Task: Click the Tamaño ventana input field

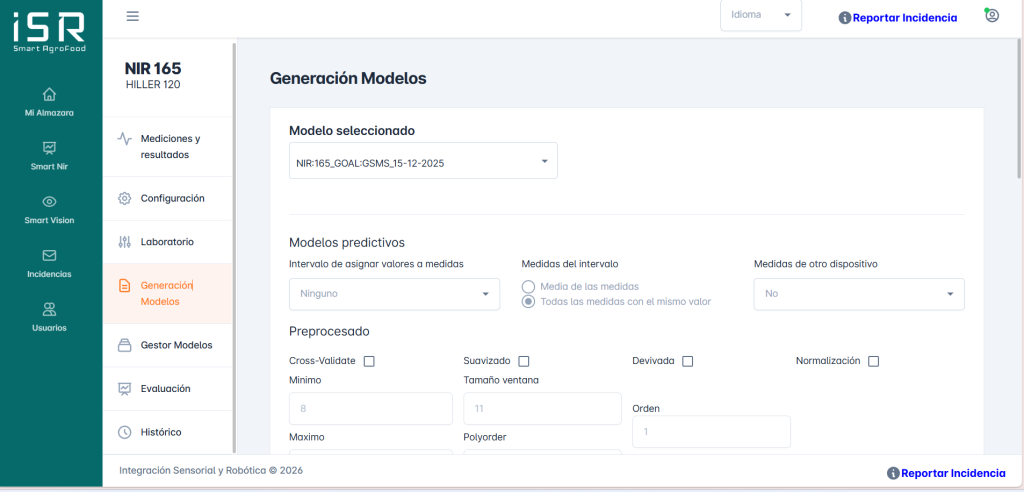Action: pyautogui.click(x=542, y=409)
